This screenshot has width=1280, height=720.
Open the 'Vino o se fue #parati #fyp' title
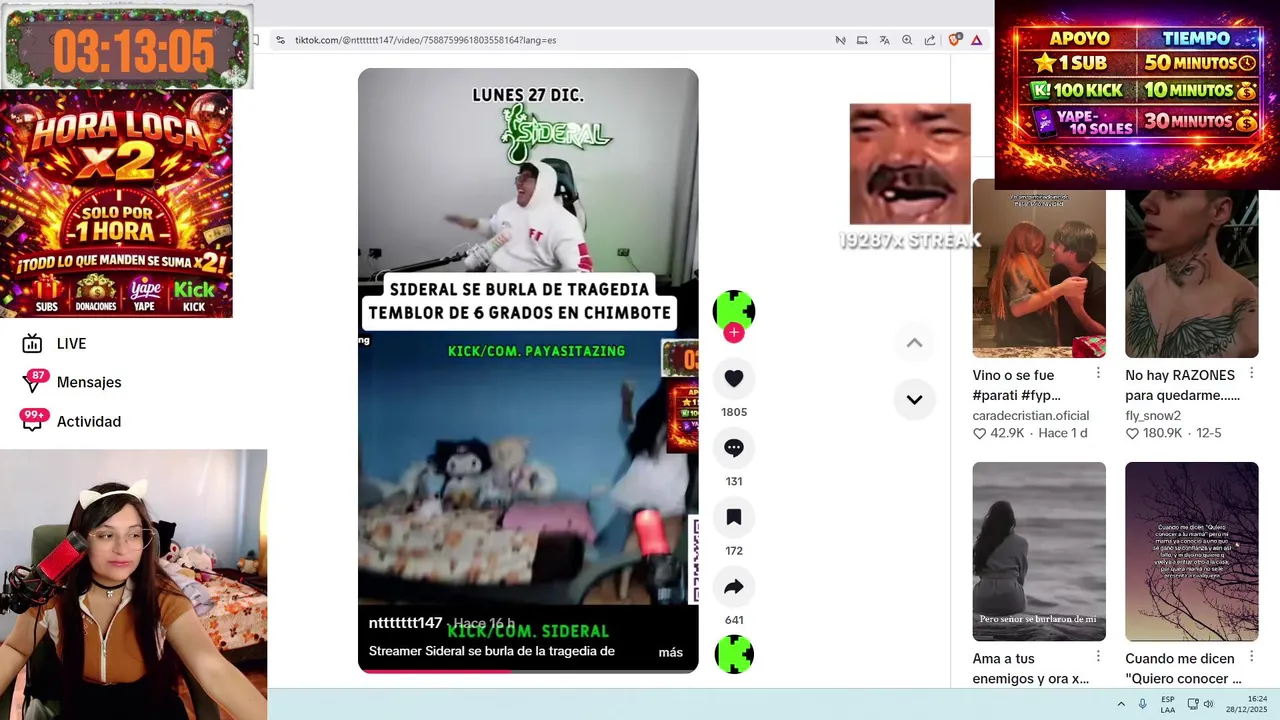1016,385
